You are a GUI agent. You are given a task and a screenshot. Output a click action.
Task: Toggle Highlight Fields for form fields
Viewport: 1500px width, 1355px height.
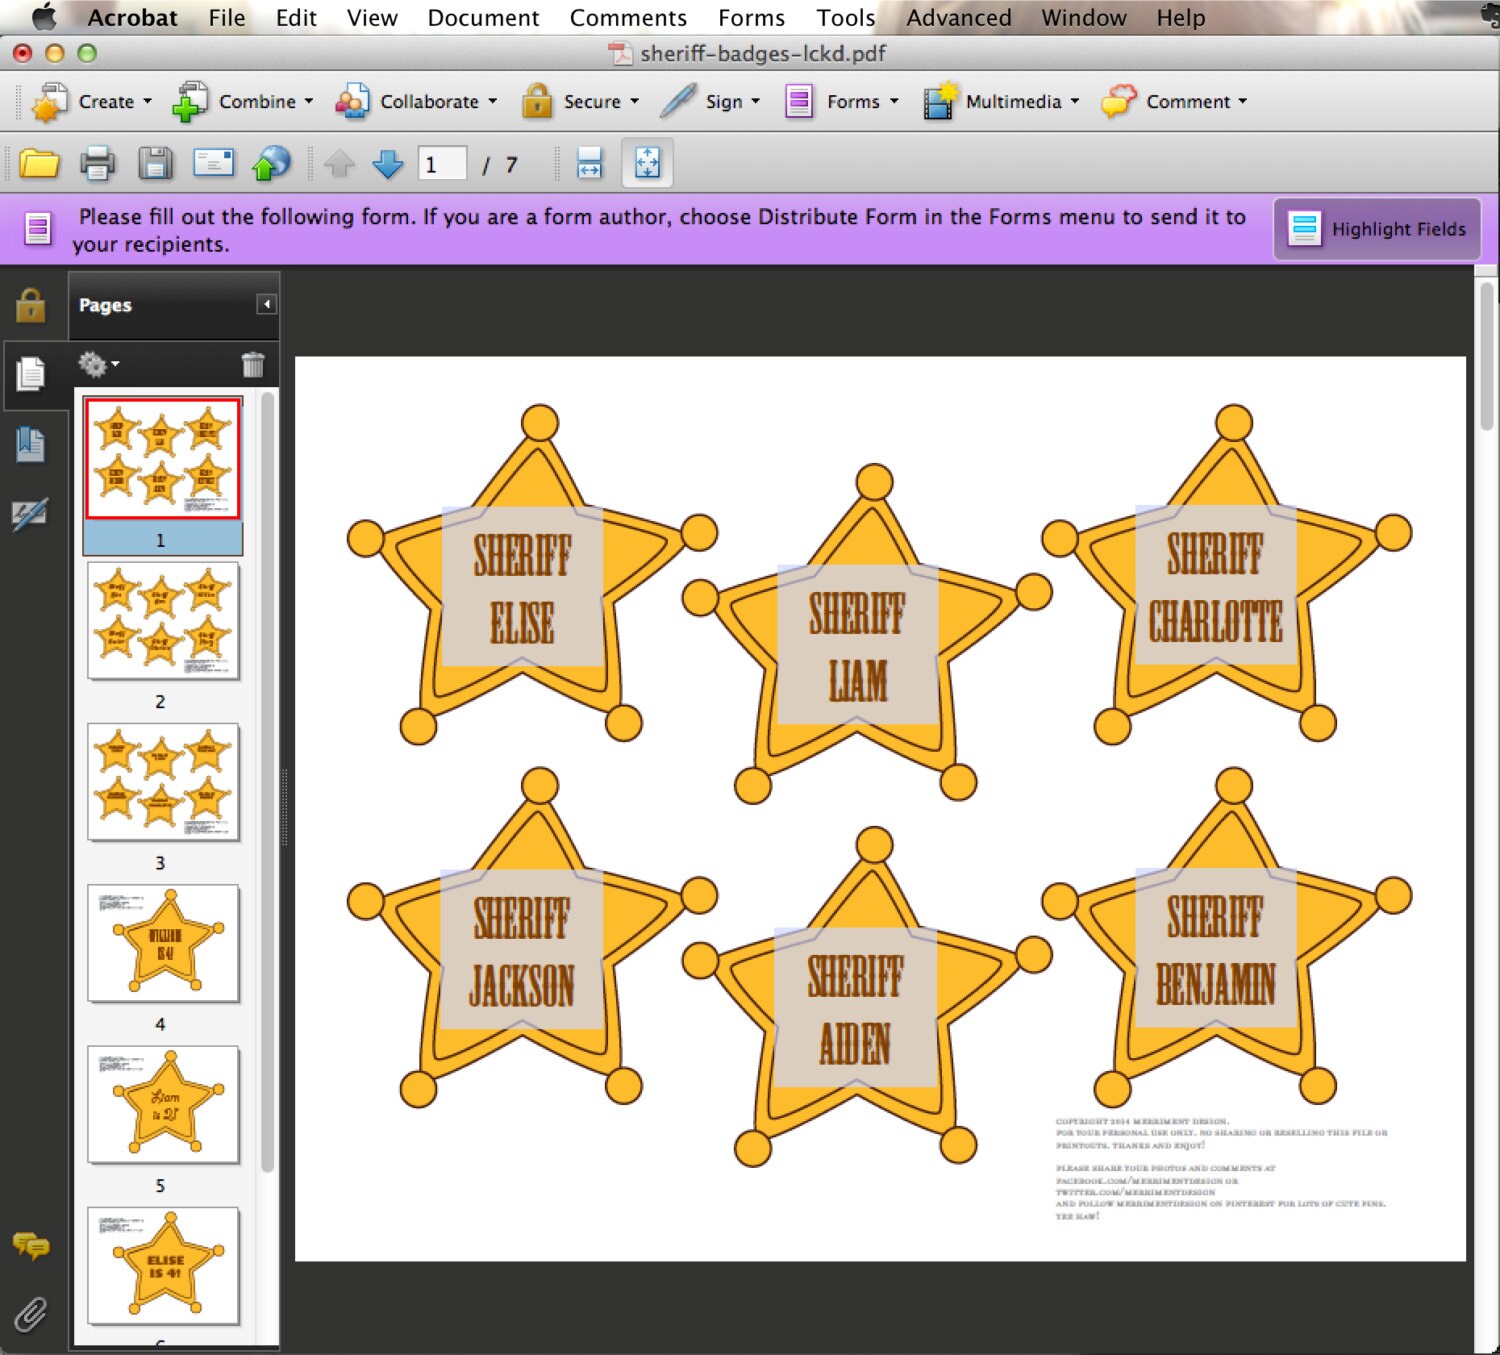click(x=1377, y=228)
